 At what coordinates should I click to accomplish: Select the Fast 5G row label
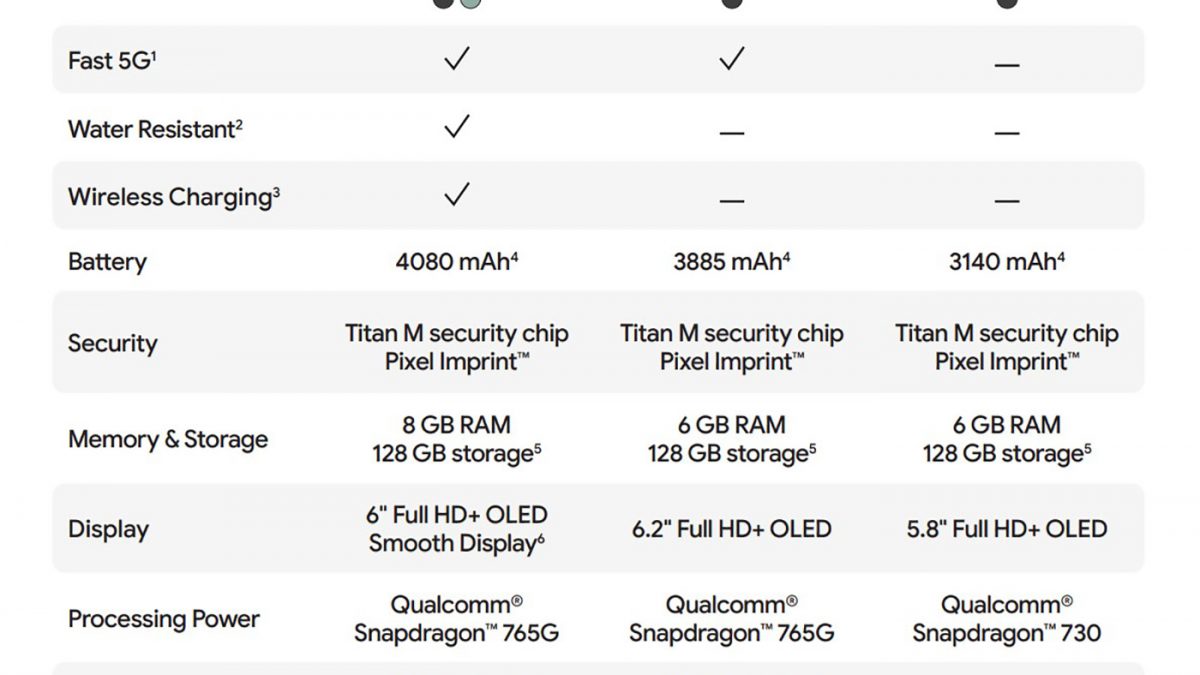[112, 61]
